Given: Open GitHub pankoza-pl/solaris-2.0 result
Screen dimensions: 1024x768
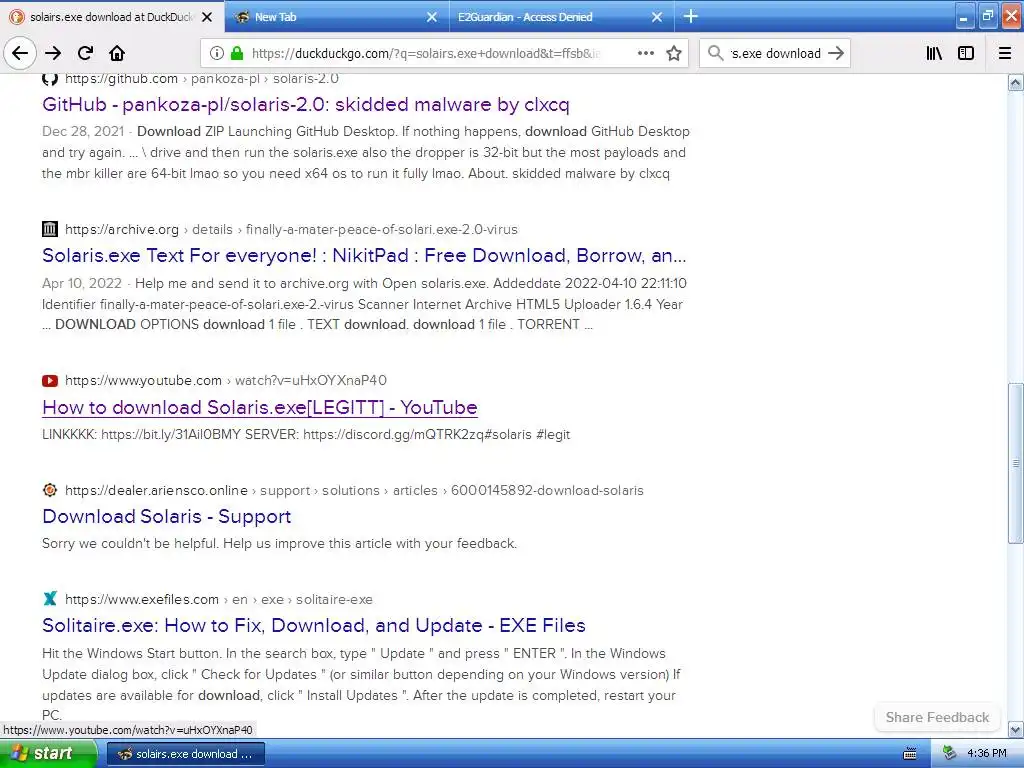Looking at the screenshot, I should [x=306, y=104].
